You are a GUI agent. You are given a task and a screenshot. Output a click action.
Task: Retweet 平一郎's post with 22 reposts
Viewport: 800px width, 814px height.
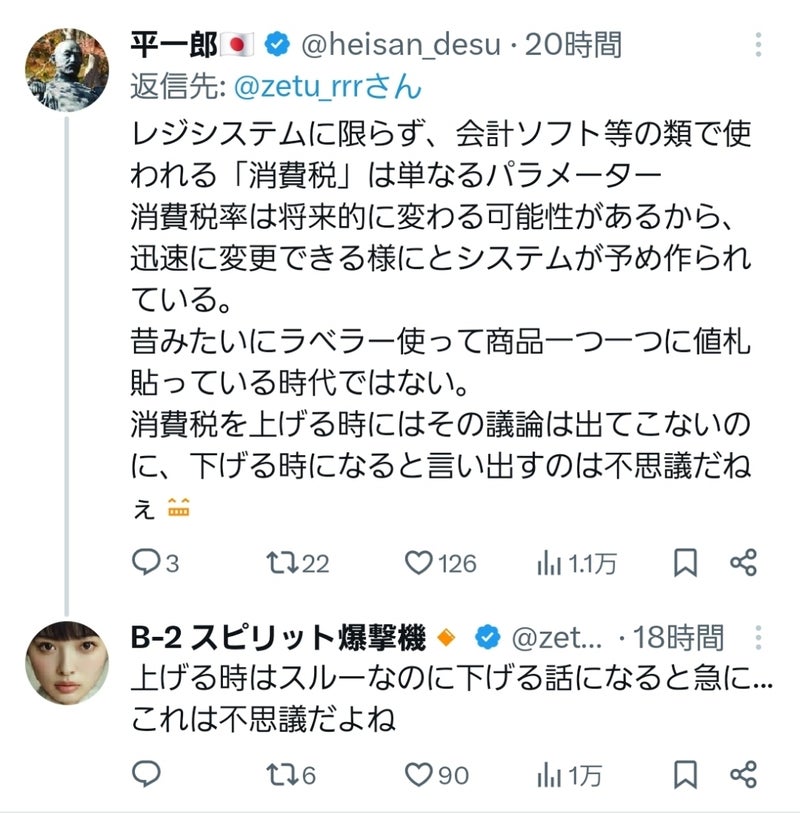[x=281, y=564]
